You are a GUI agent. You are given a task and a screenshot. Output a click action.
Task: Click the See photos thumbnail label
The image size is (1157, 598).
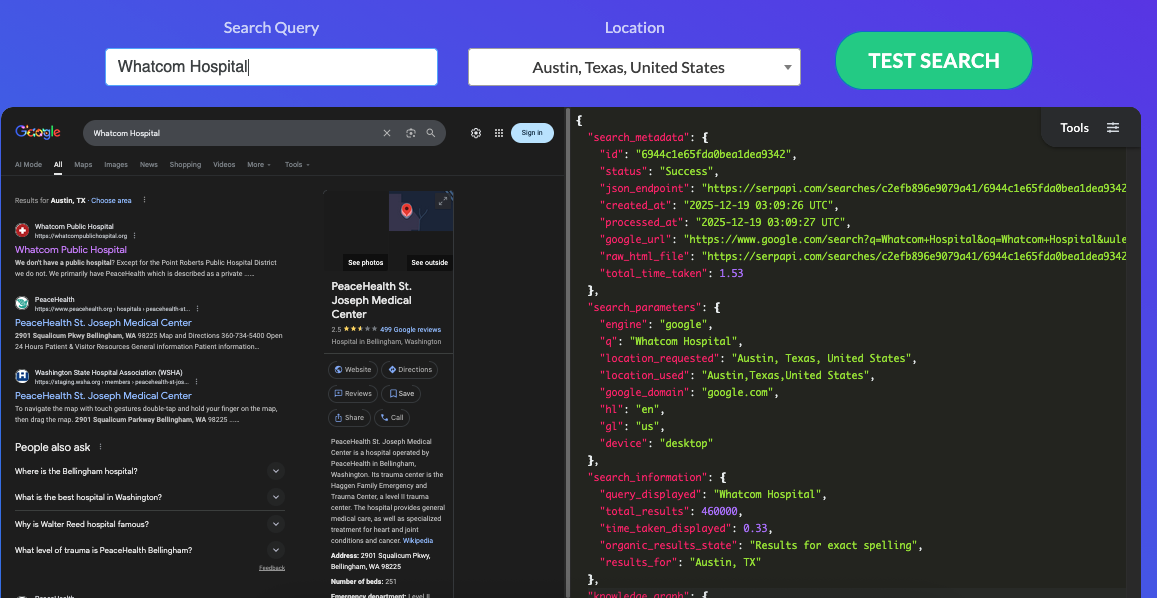(365, 263)
